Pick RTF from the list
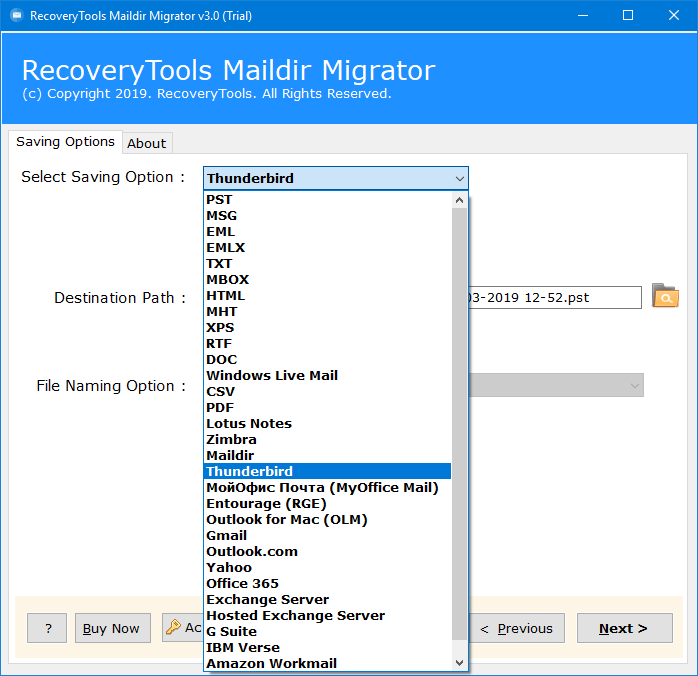The image size is (698, 676). [x=327, y=344]
